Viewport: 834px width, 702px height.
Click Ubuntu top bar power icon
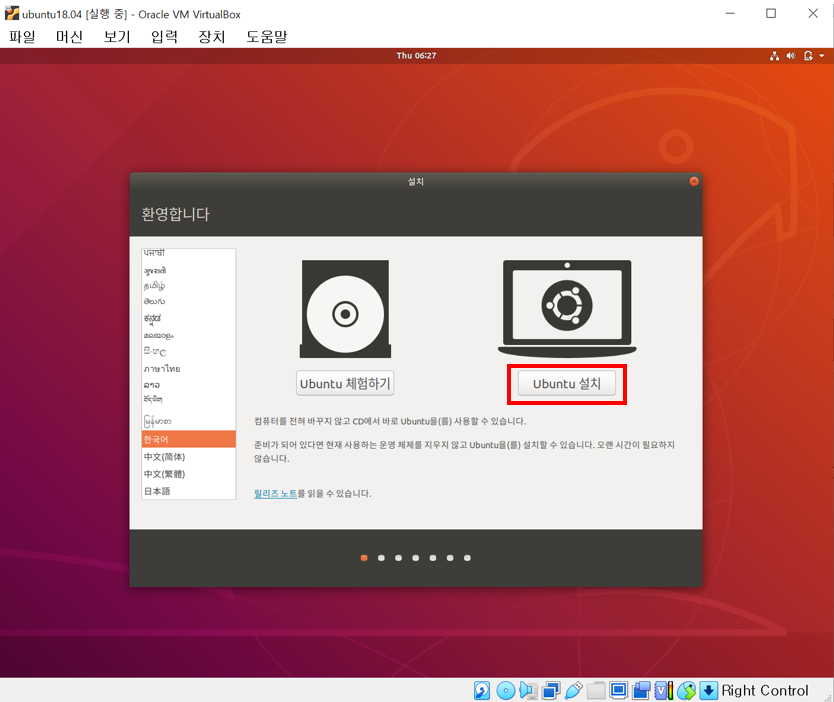[808, 56]
